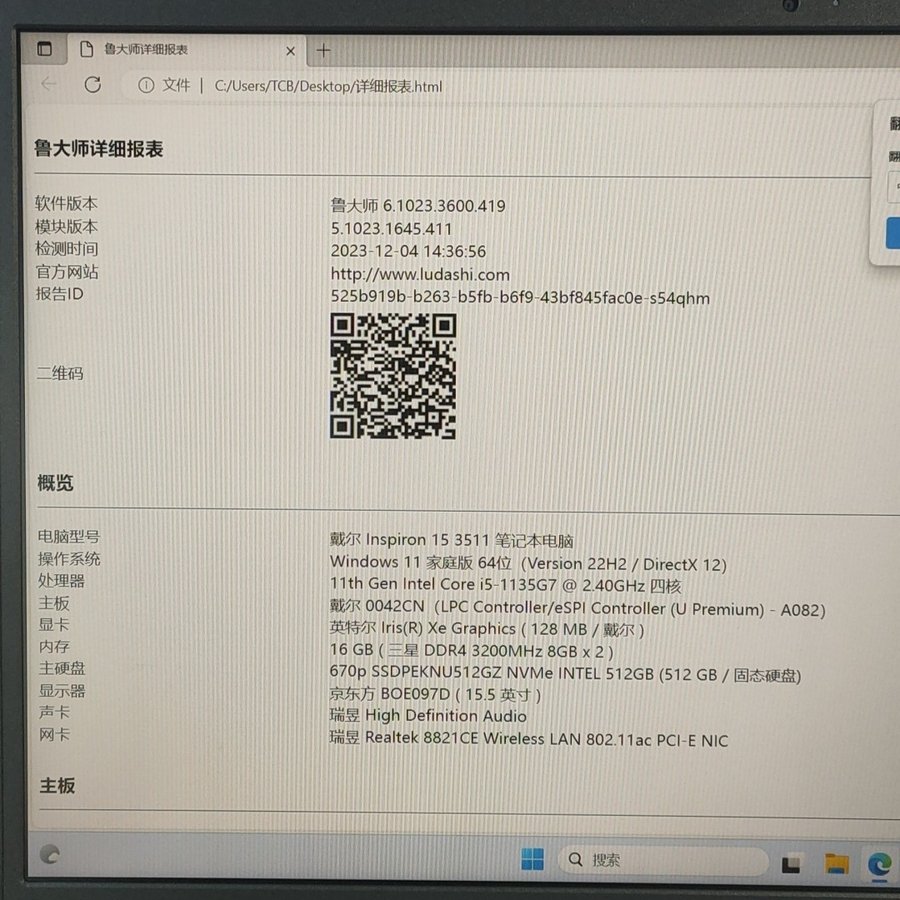This screenshot has height=900, width=900.
Task: Click the 二维码 label
Action: click(x=60, y=374)
